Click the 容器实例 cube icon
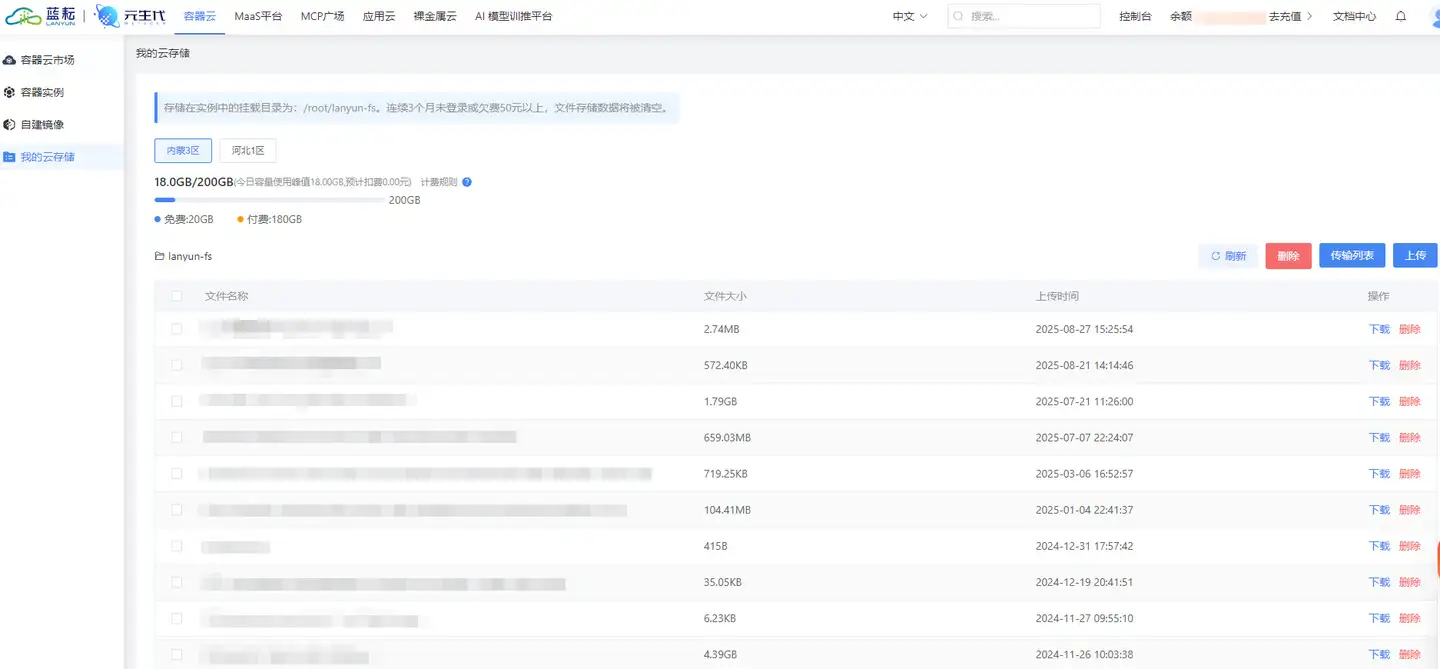The width and height of the screenshot is (1440, 669). click(x=10, y=92)
